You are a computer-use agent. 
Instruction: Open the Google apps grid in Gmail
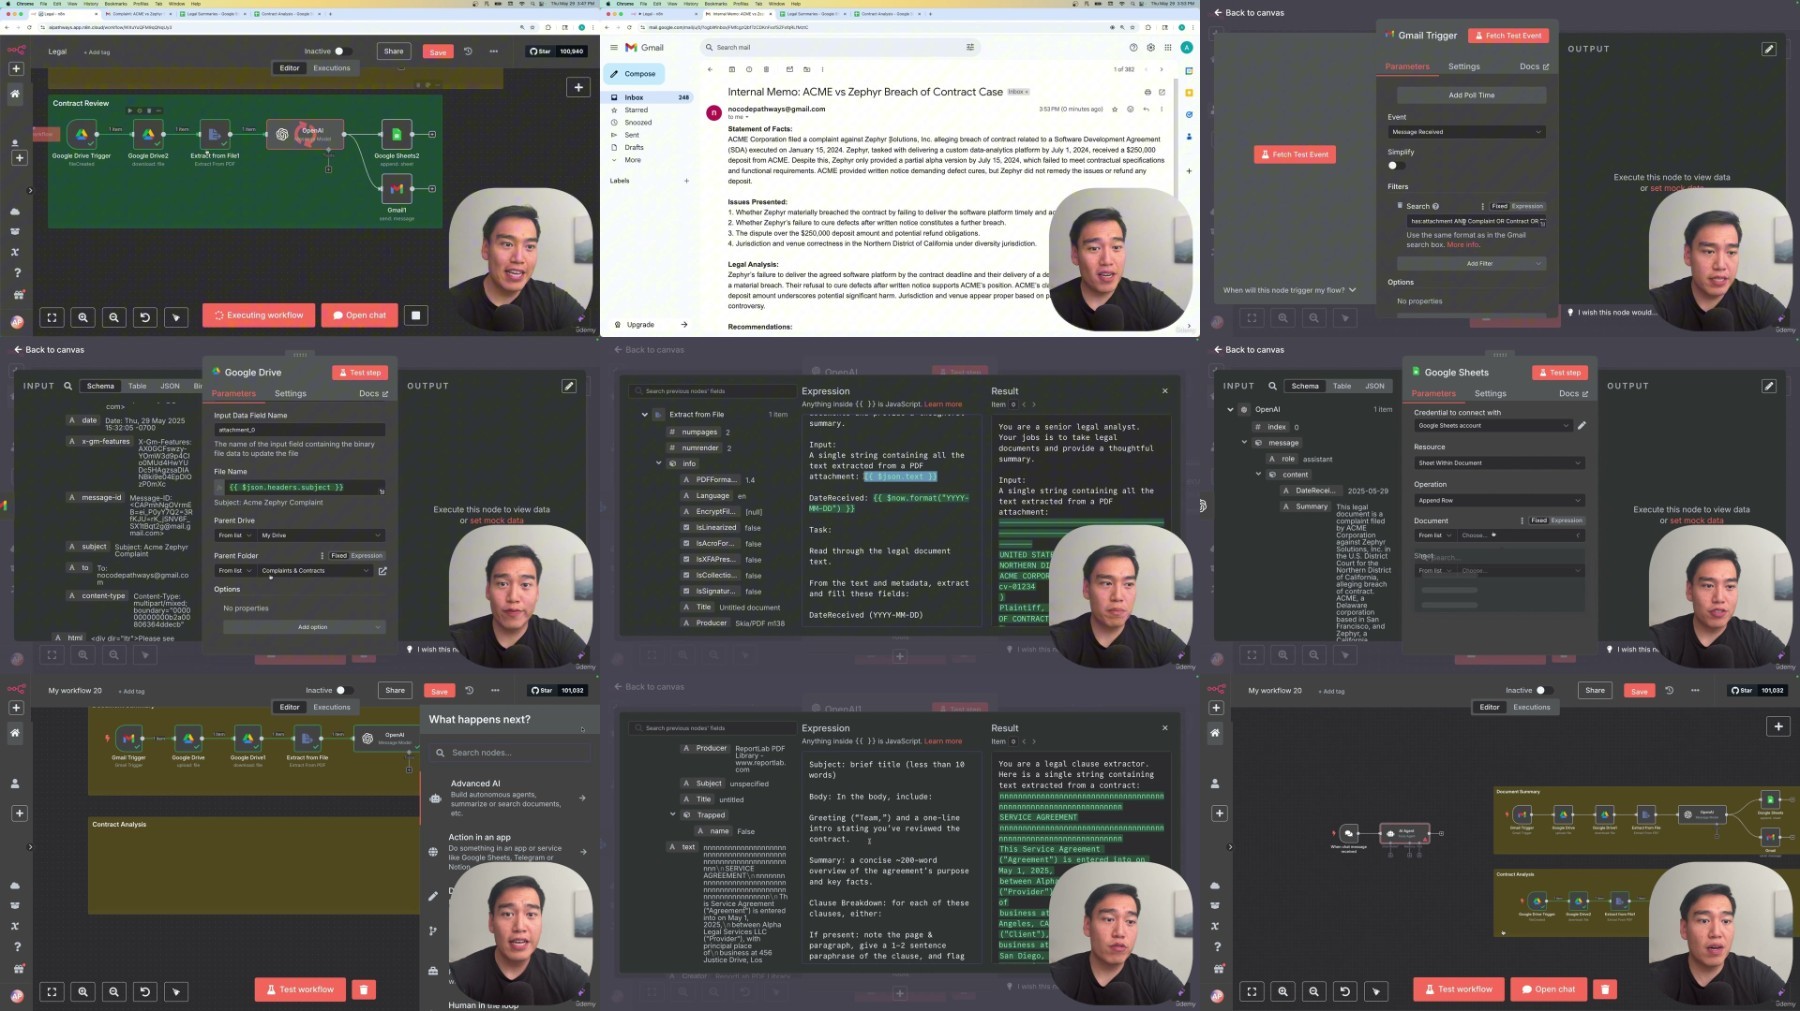click(1168, 47)
